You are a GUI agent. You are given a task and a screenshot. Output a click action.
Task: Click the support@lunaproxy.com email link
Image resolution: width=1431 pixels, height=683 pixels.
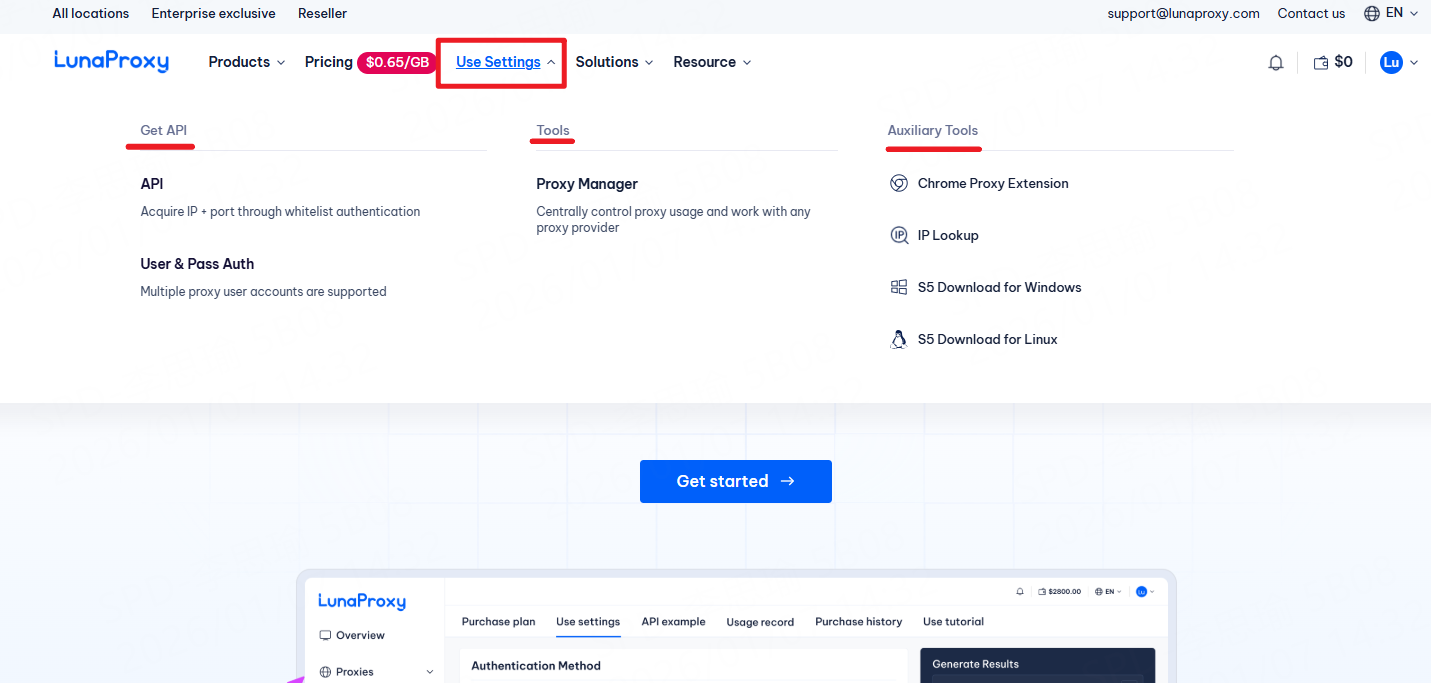pos(1183,14)
